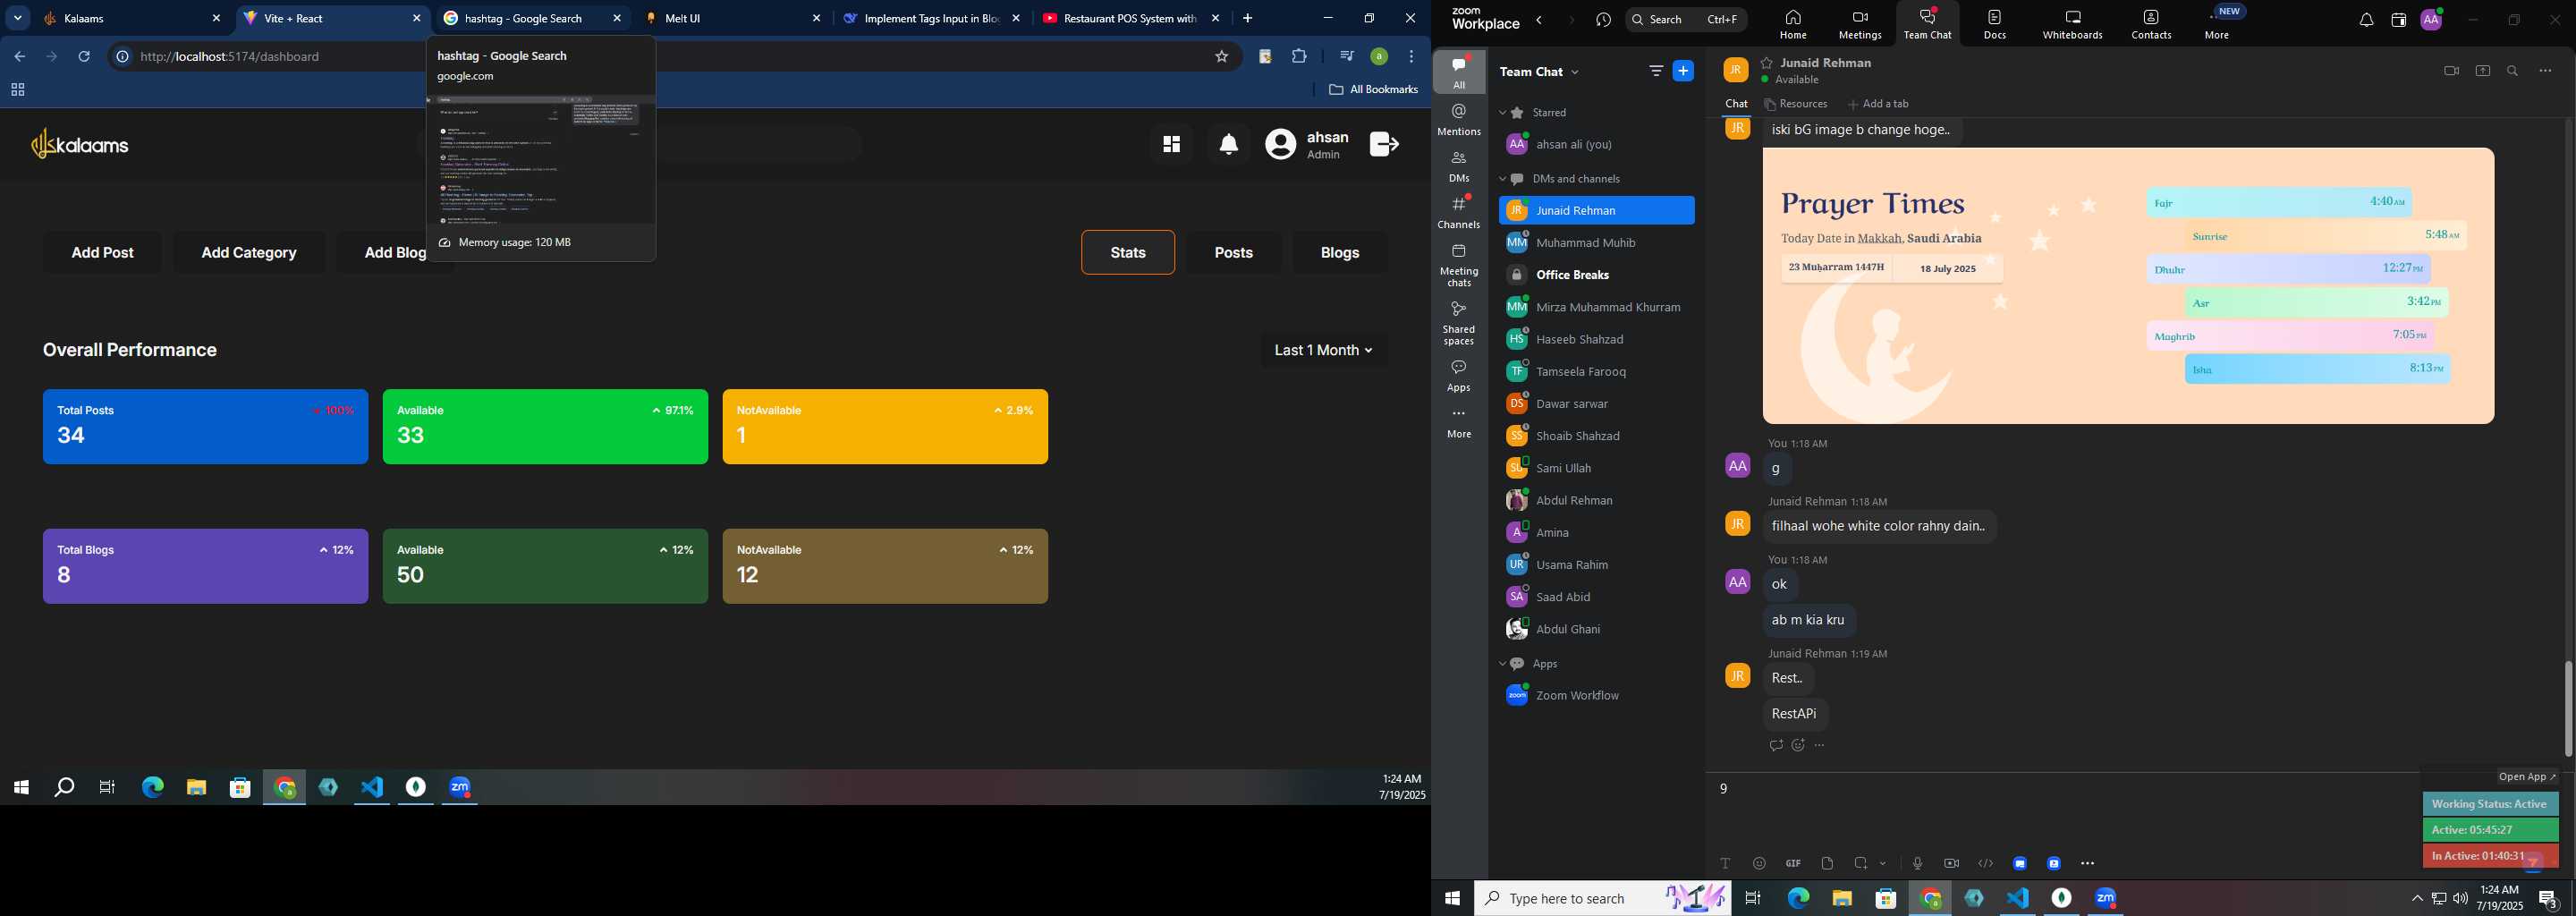
Task: Filter the Team Chat list
Action: (x=1656, y=71)
